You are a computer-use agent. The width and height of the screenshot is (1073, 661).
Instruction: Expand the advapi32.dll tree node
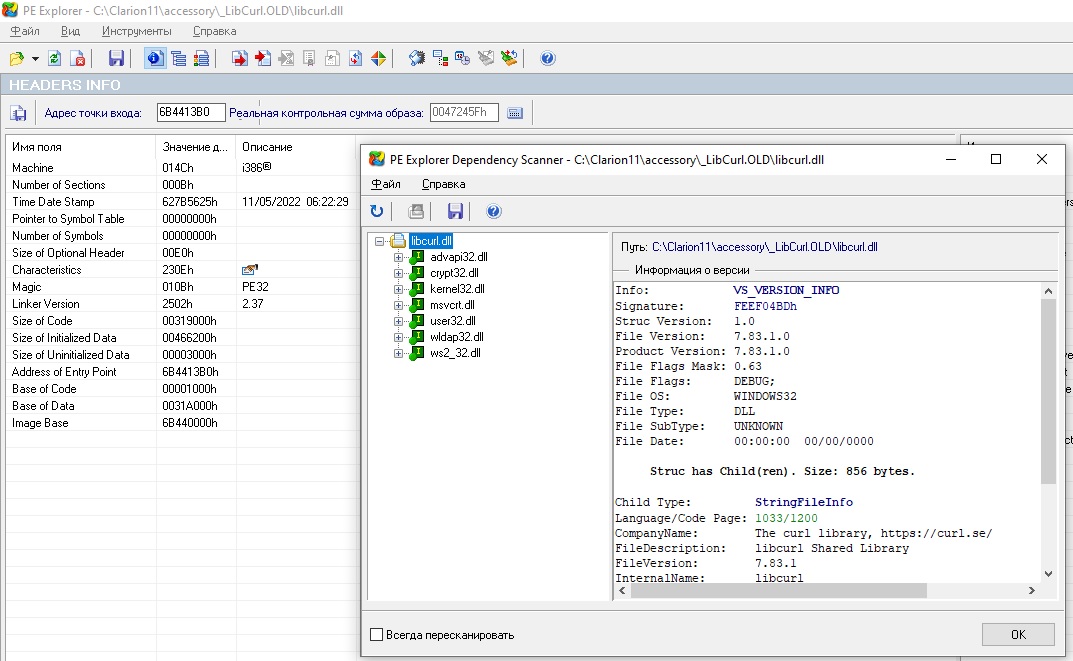click(398, 257)
